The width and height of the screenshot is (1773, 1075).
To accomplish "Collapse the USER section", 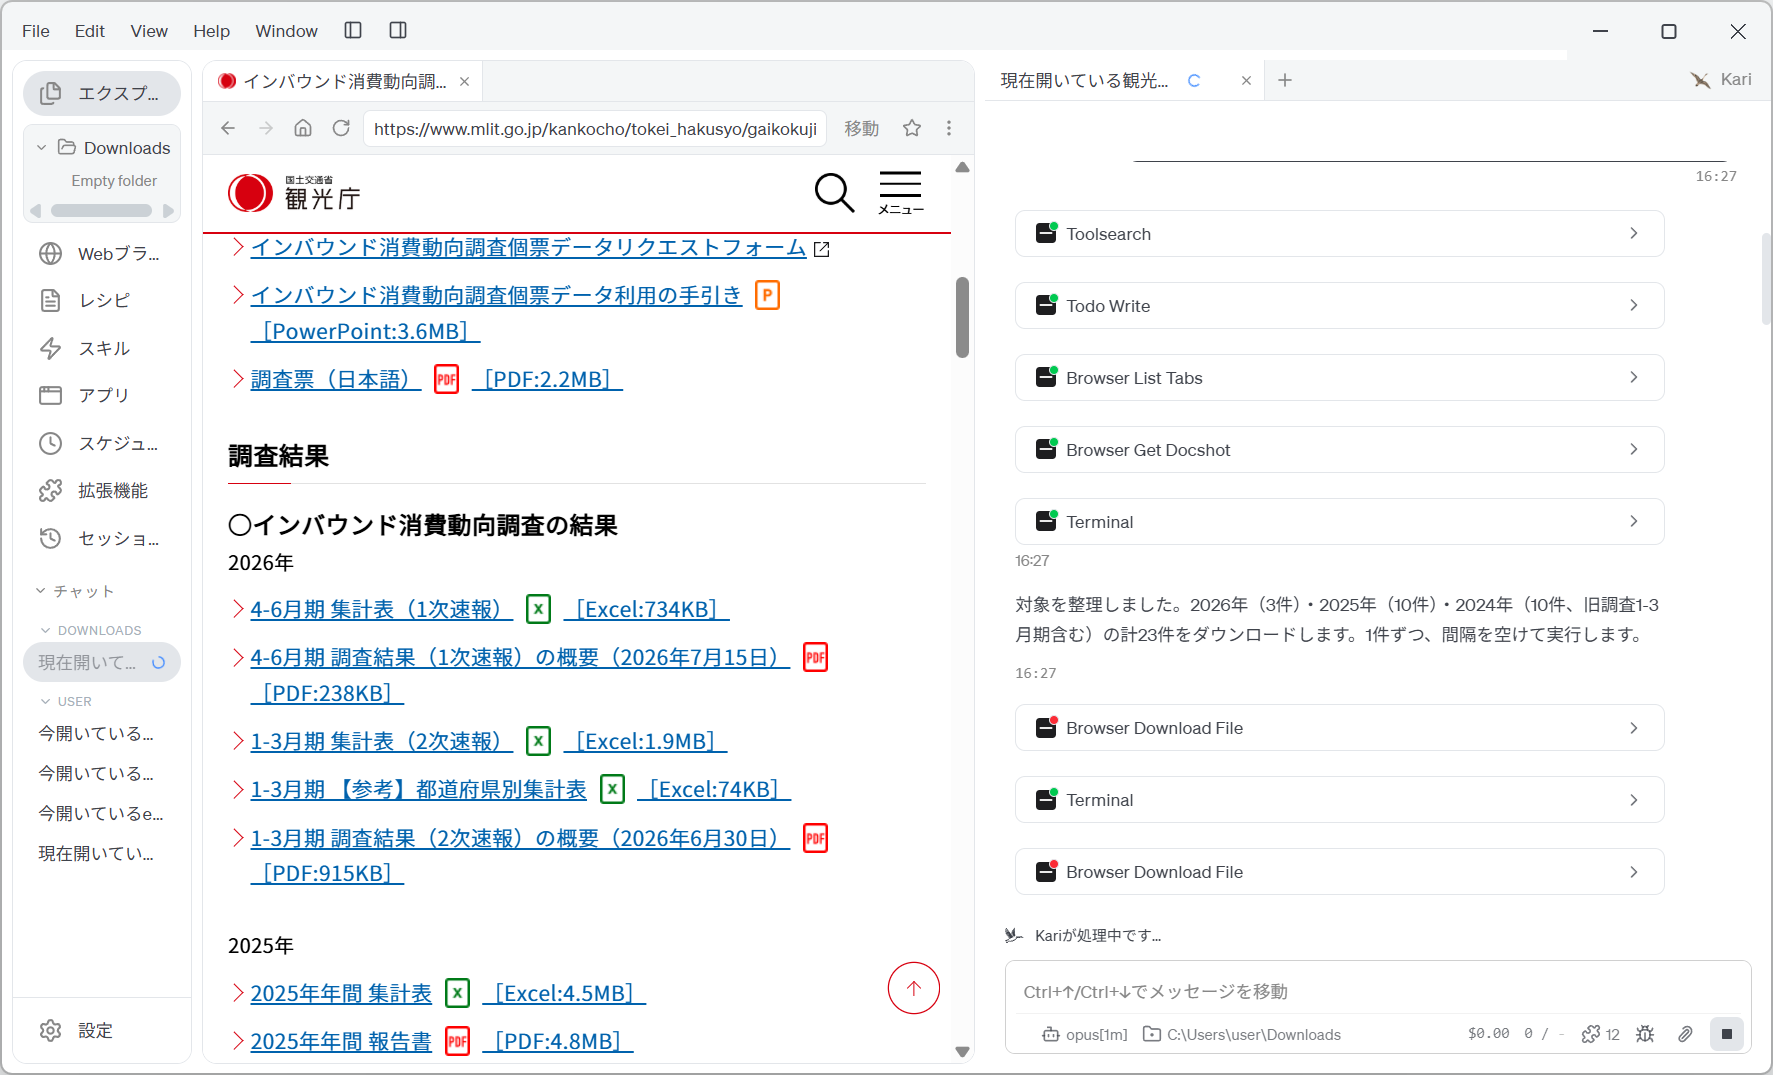I will 45,701.
